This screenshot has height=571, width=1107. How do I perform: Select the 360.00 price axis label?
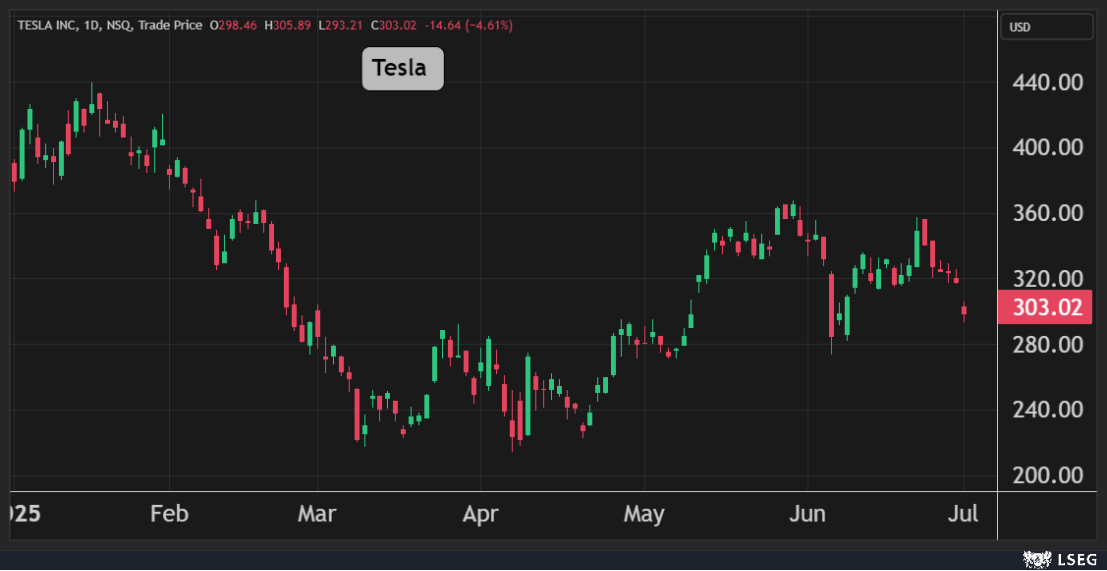click(x=1047, y=213)
